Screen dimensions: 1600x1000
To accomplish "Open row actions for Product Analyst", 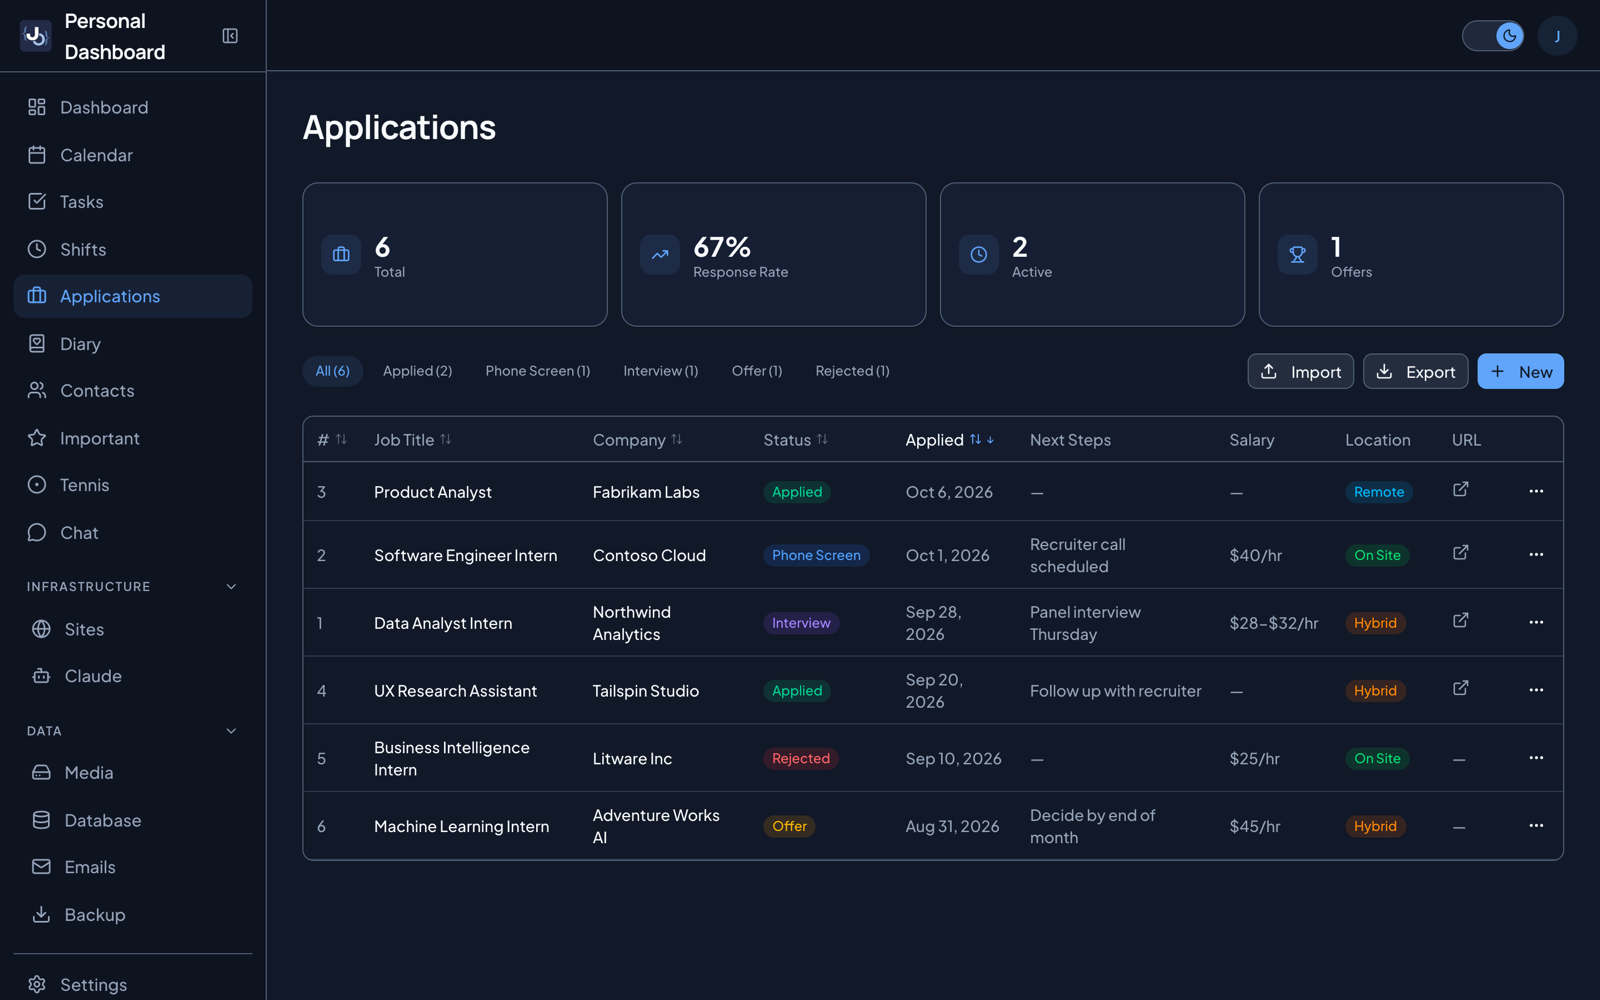I will click(x=1536, y=491).
